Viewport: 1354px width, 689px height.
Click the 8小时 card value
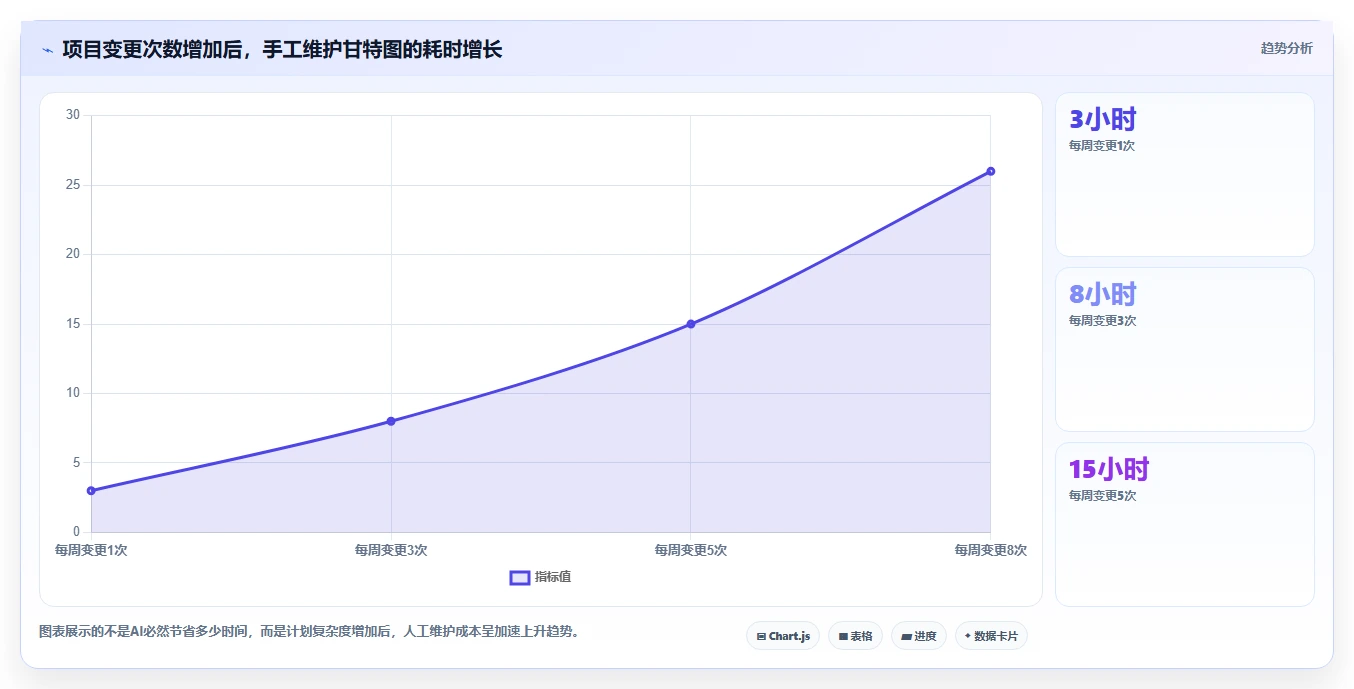(1103, 295)
